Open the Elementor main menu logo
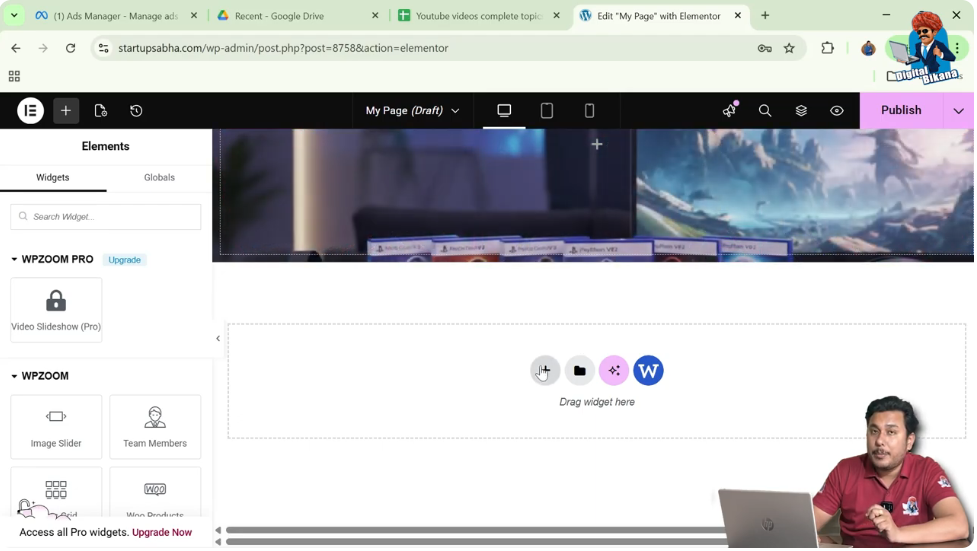This screenshot has height=551, width=977. coord(30,111)
